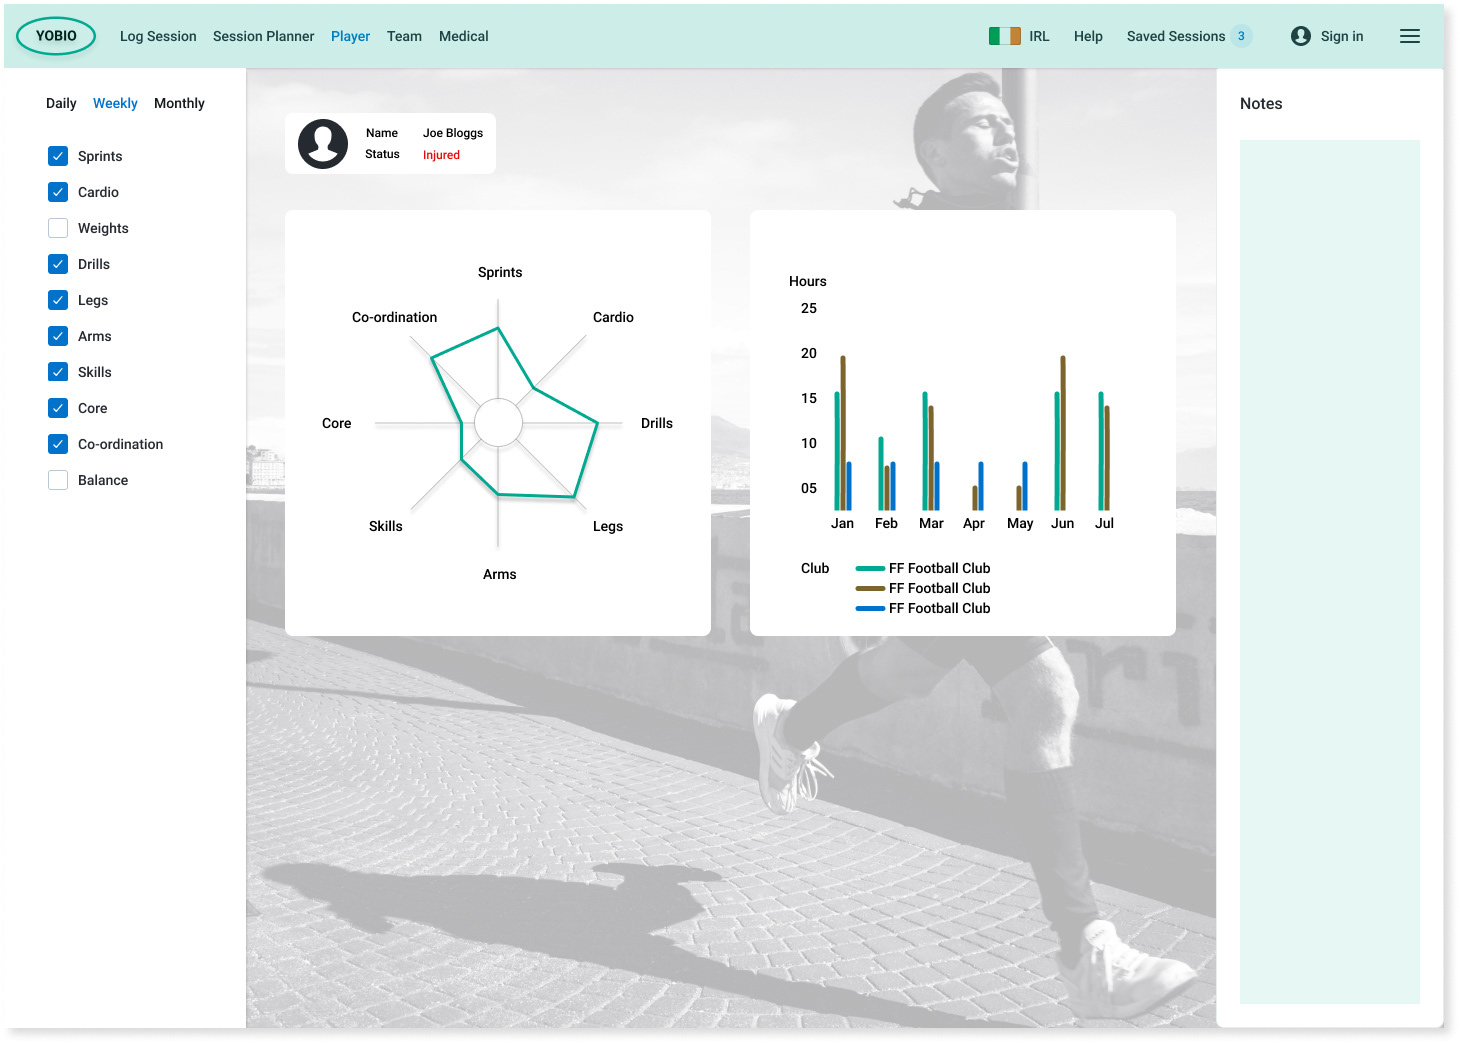Click the Club legend label

click(x=815, y=568)
